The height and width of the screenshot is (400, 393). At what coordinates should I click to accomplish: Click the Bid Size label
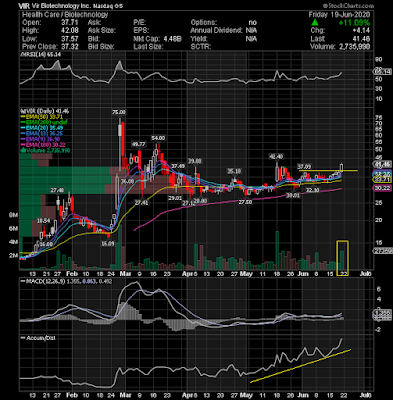coord(101,47)
